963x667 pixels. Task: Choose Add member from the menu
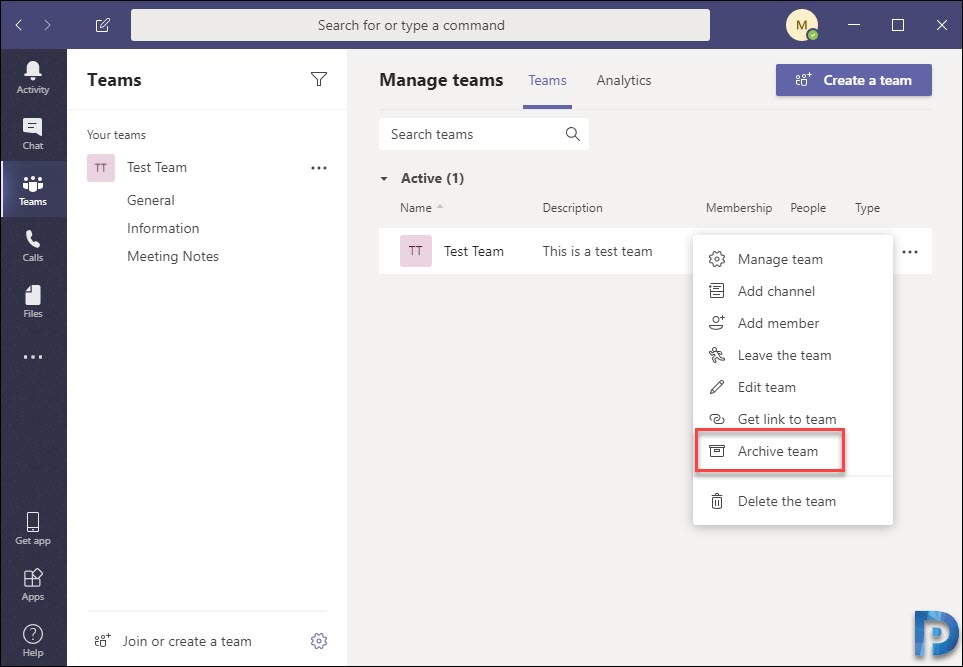click(792, 323)
